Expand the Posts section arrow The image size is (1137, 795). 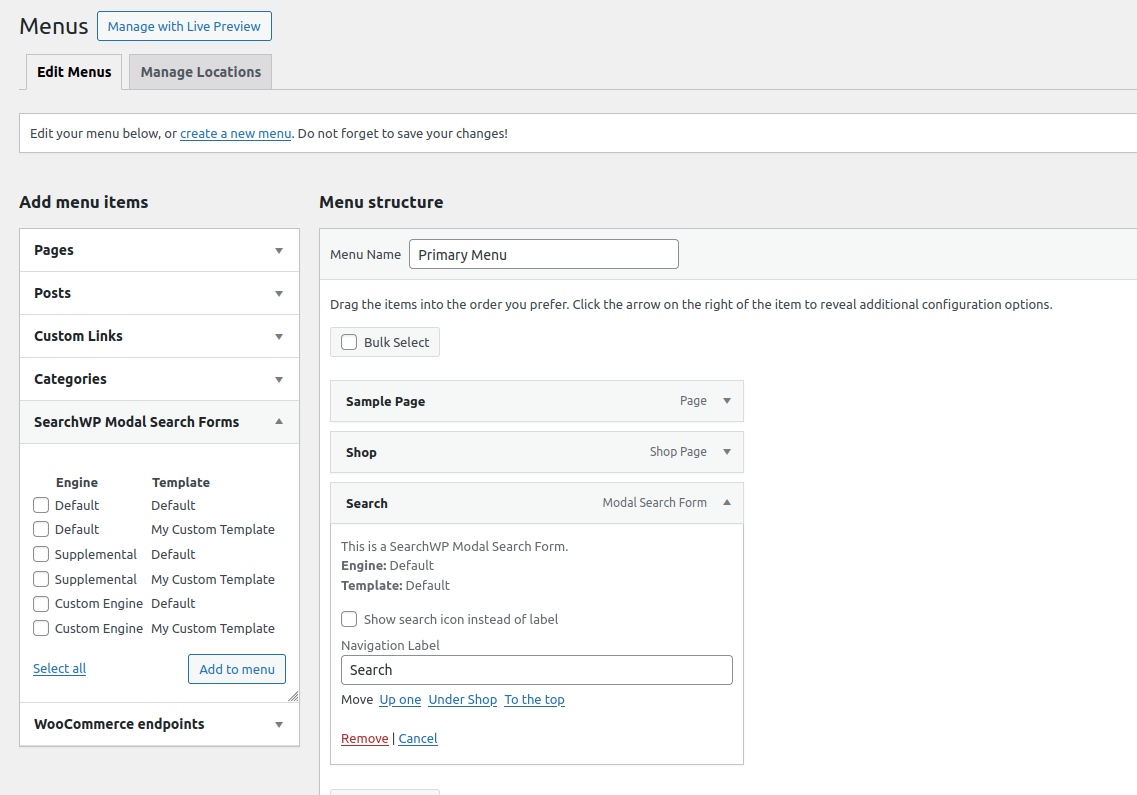tap(279, 294)
